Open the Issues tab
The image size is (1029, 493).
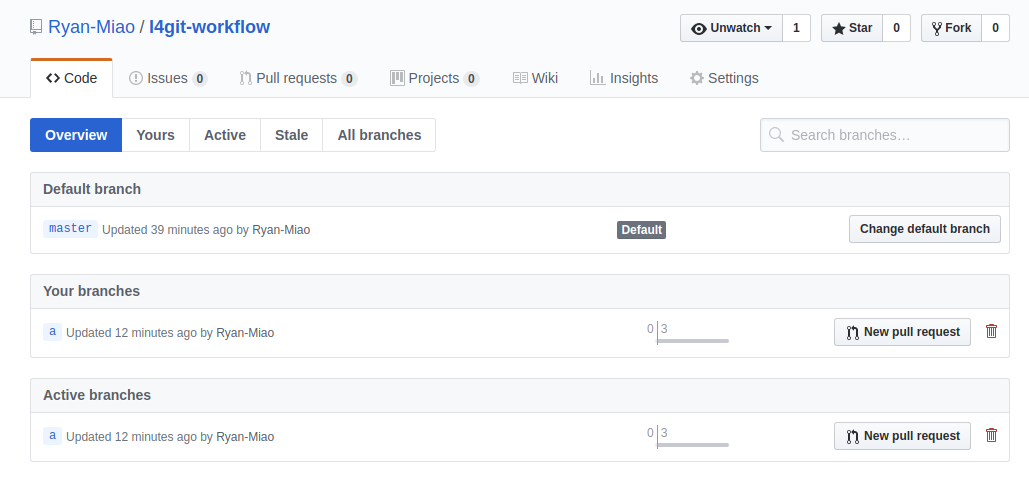point(168,78)
